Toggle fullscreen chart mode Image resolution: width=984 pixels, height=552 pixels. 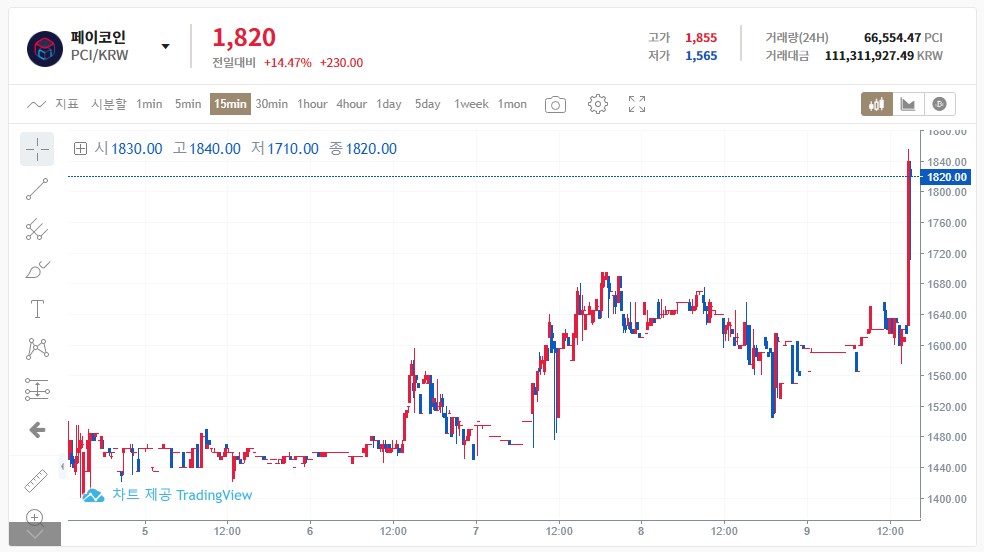tap(637, 104)
